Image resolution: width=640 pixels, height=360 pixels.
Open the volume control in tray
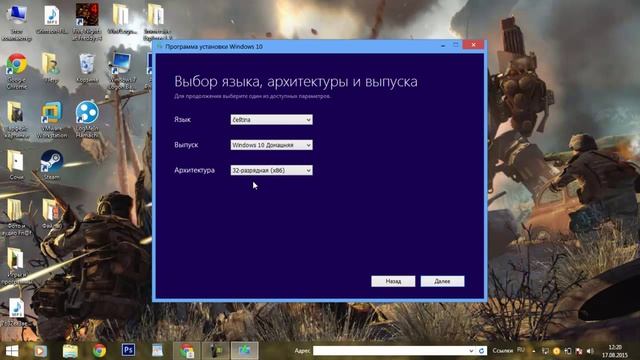click(590, 351)
